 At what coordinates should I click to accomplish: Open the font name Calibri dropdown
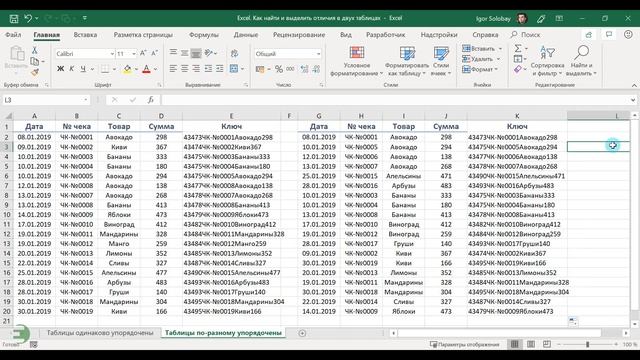tap(112, 54)
